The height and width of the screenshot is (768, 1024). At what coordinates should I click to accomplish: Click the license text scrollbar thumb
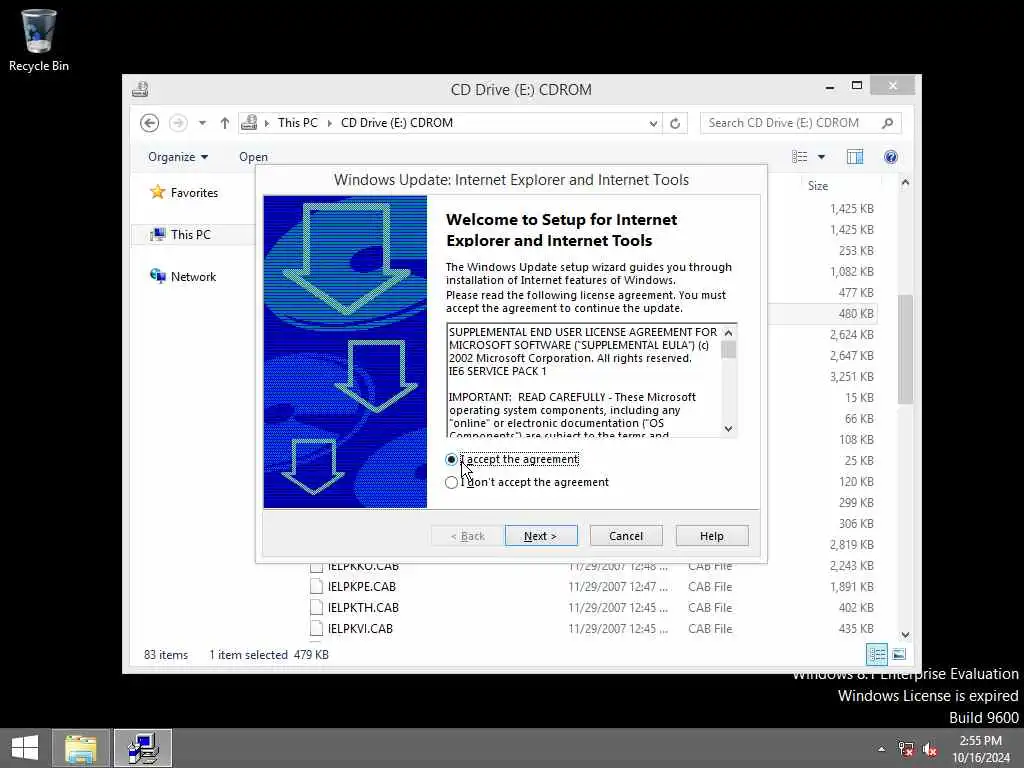(x=728, y=349)
